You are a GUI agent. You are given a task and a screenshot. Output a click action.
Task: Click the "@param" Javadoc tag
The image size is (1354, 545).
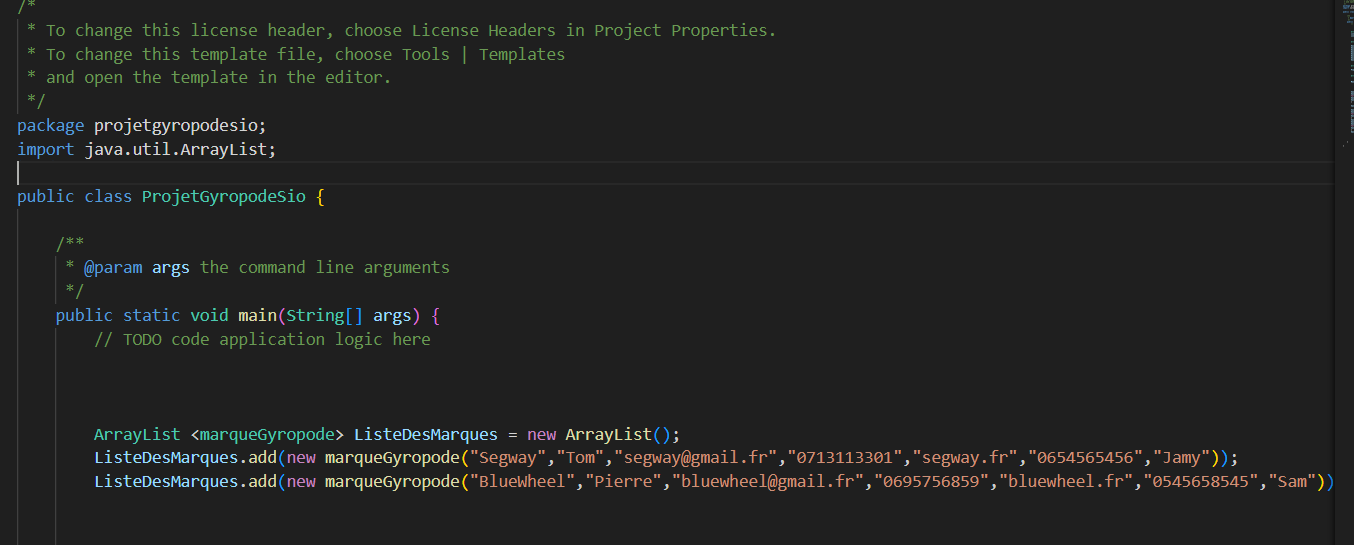[x=113, y=268]
